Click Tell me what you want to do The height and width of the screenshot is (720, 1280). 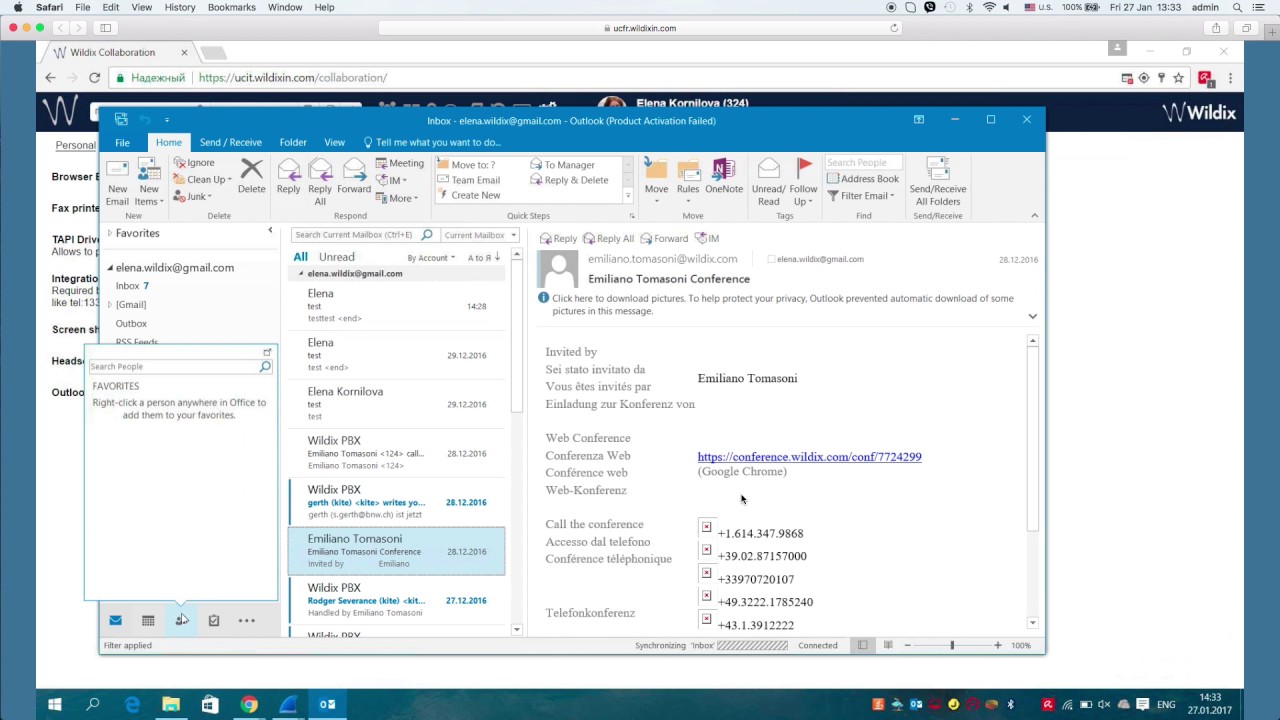[432, 142]
